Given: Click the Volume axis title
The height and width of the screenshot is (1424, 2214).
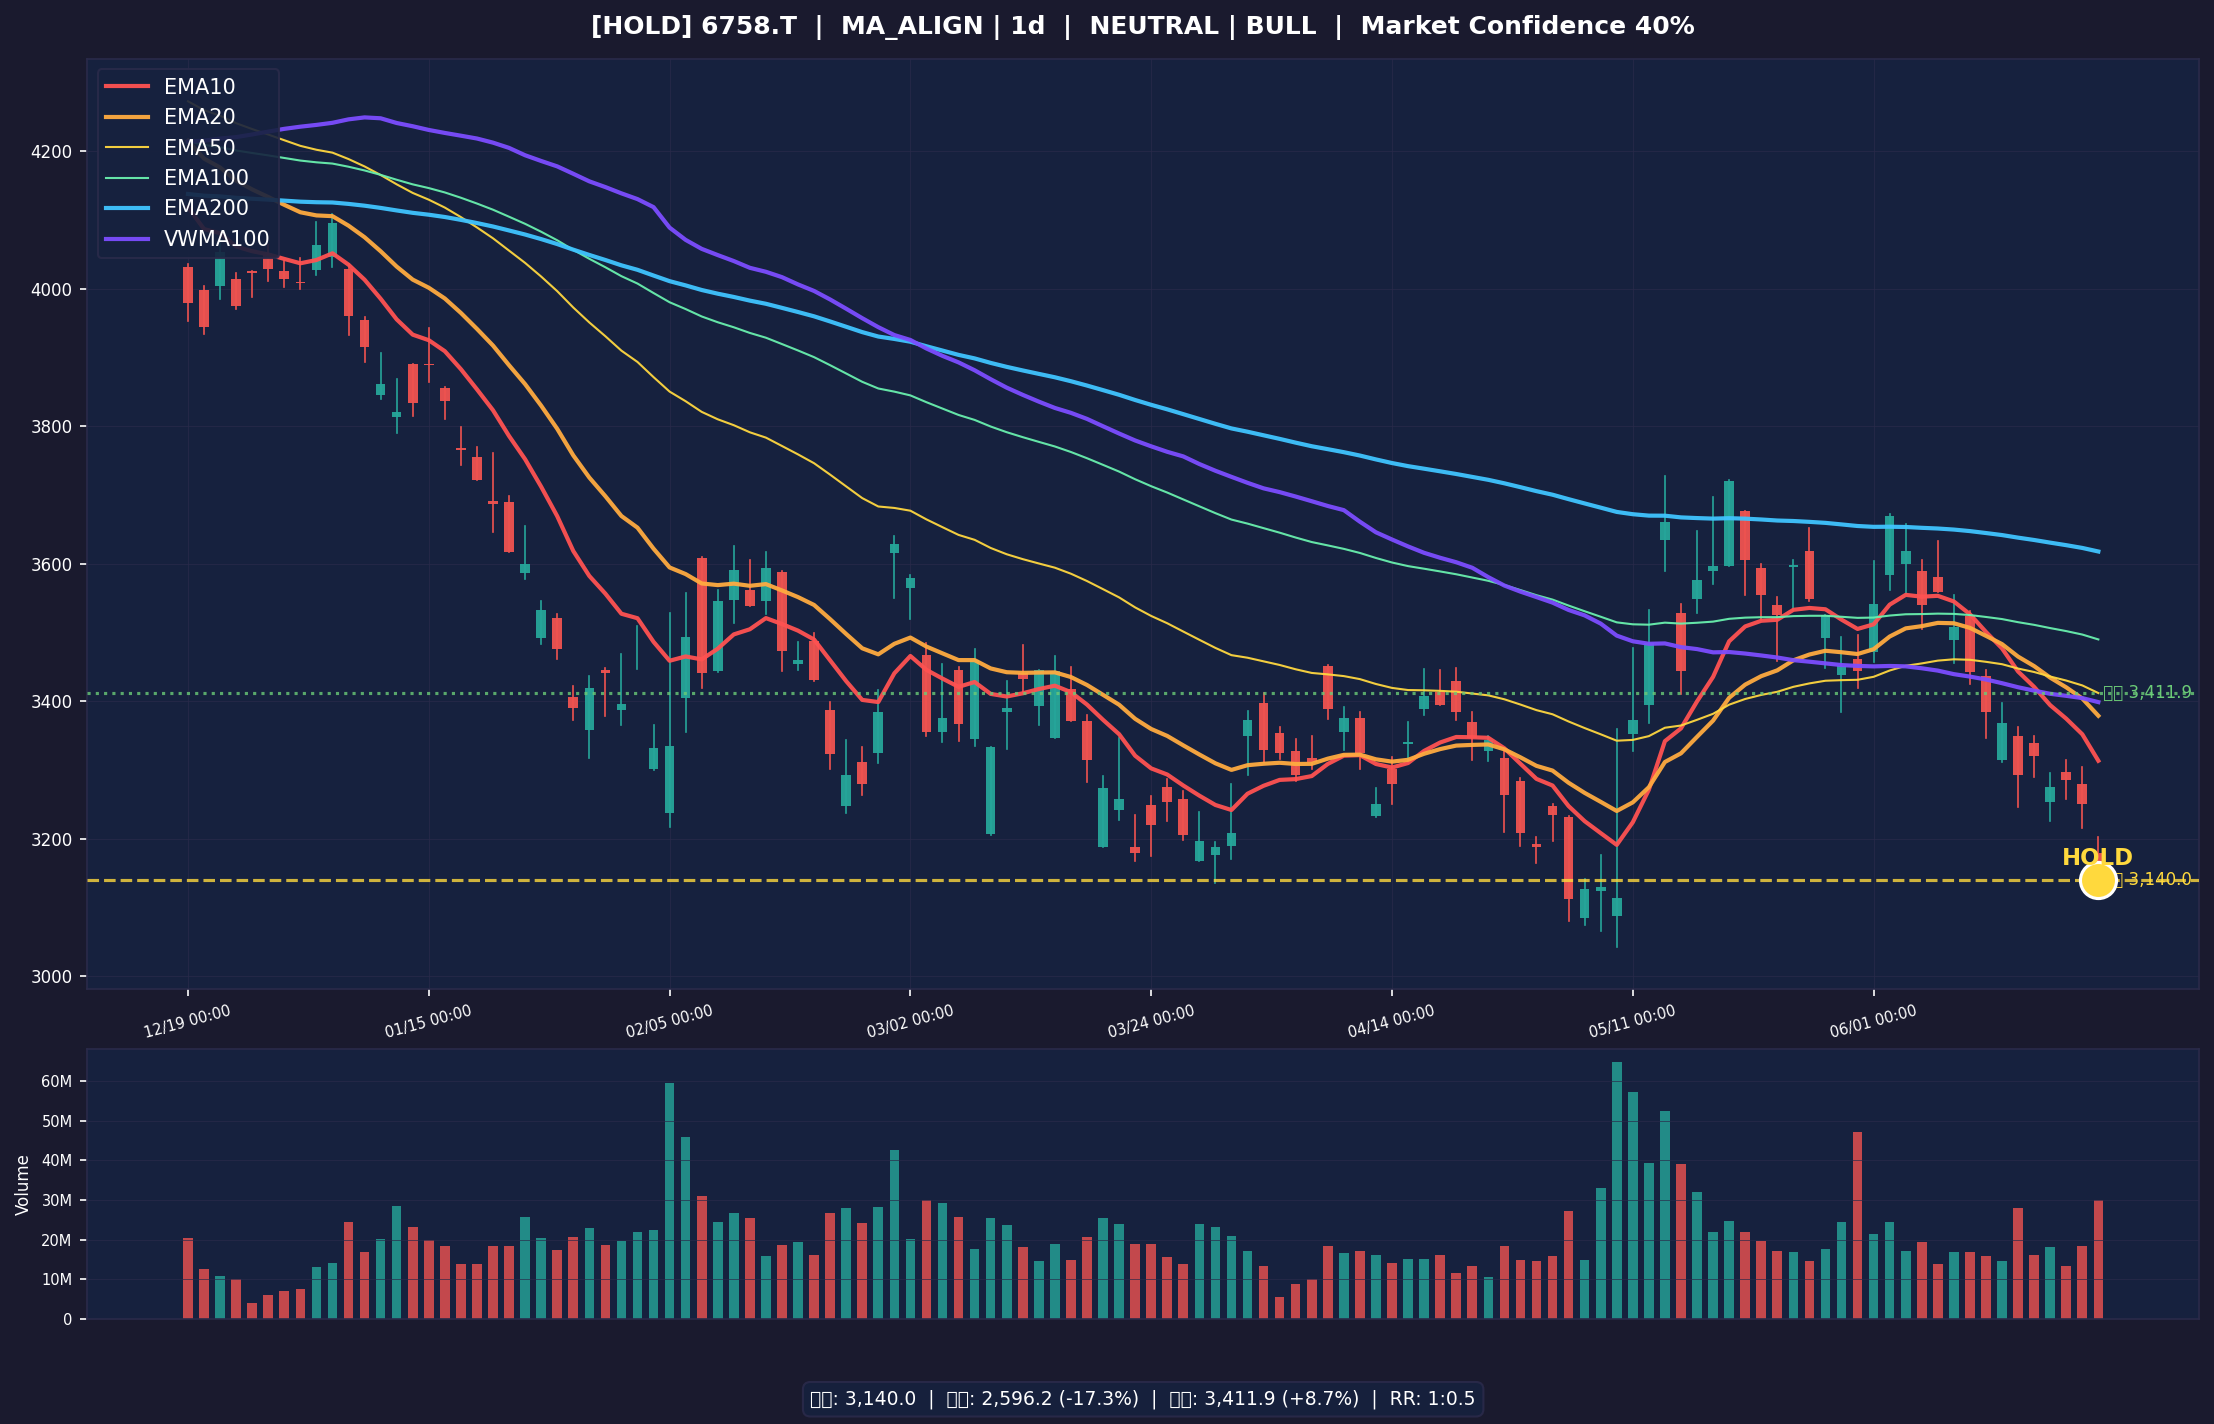Looking at the screenshot, I should pos(22,1185).
